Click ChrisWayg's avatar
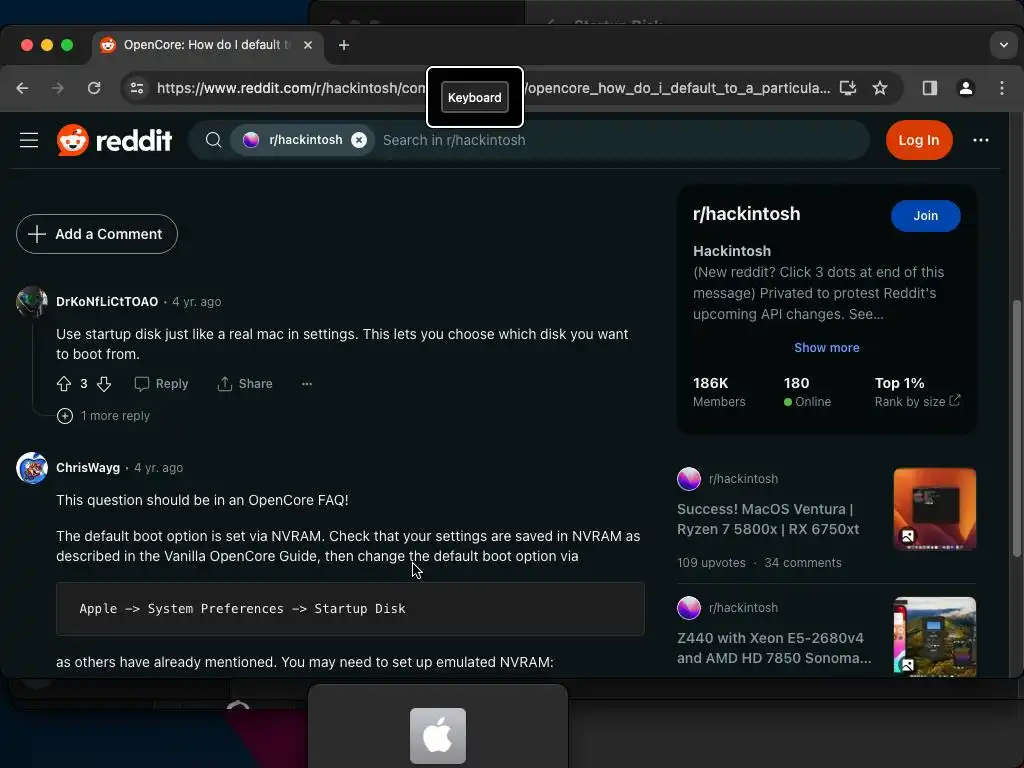1024x768 pixels. pos(31,468)
